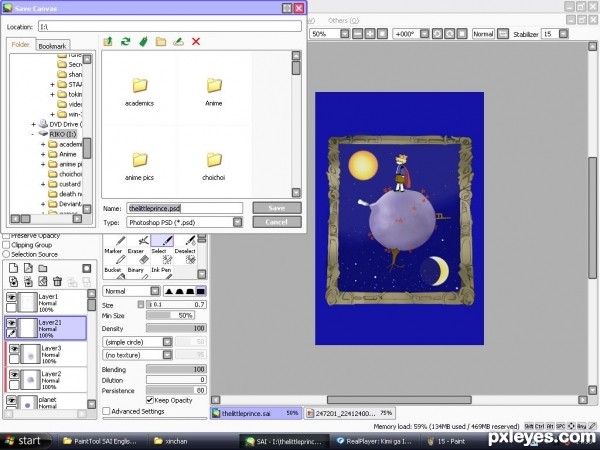Click the Save button
The height and width of the screenshot is (450, 600).
tap(277, 208)
